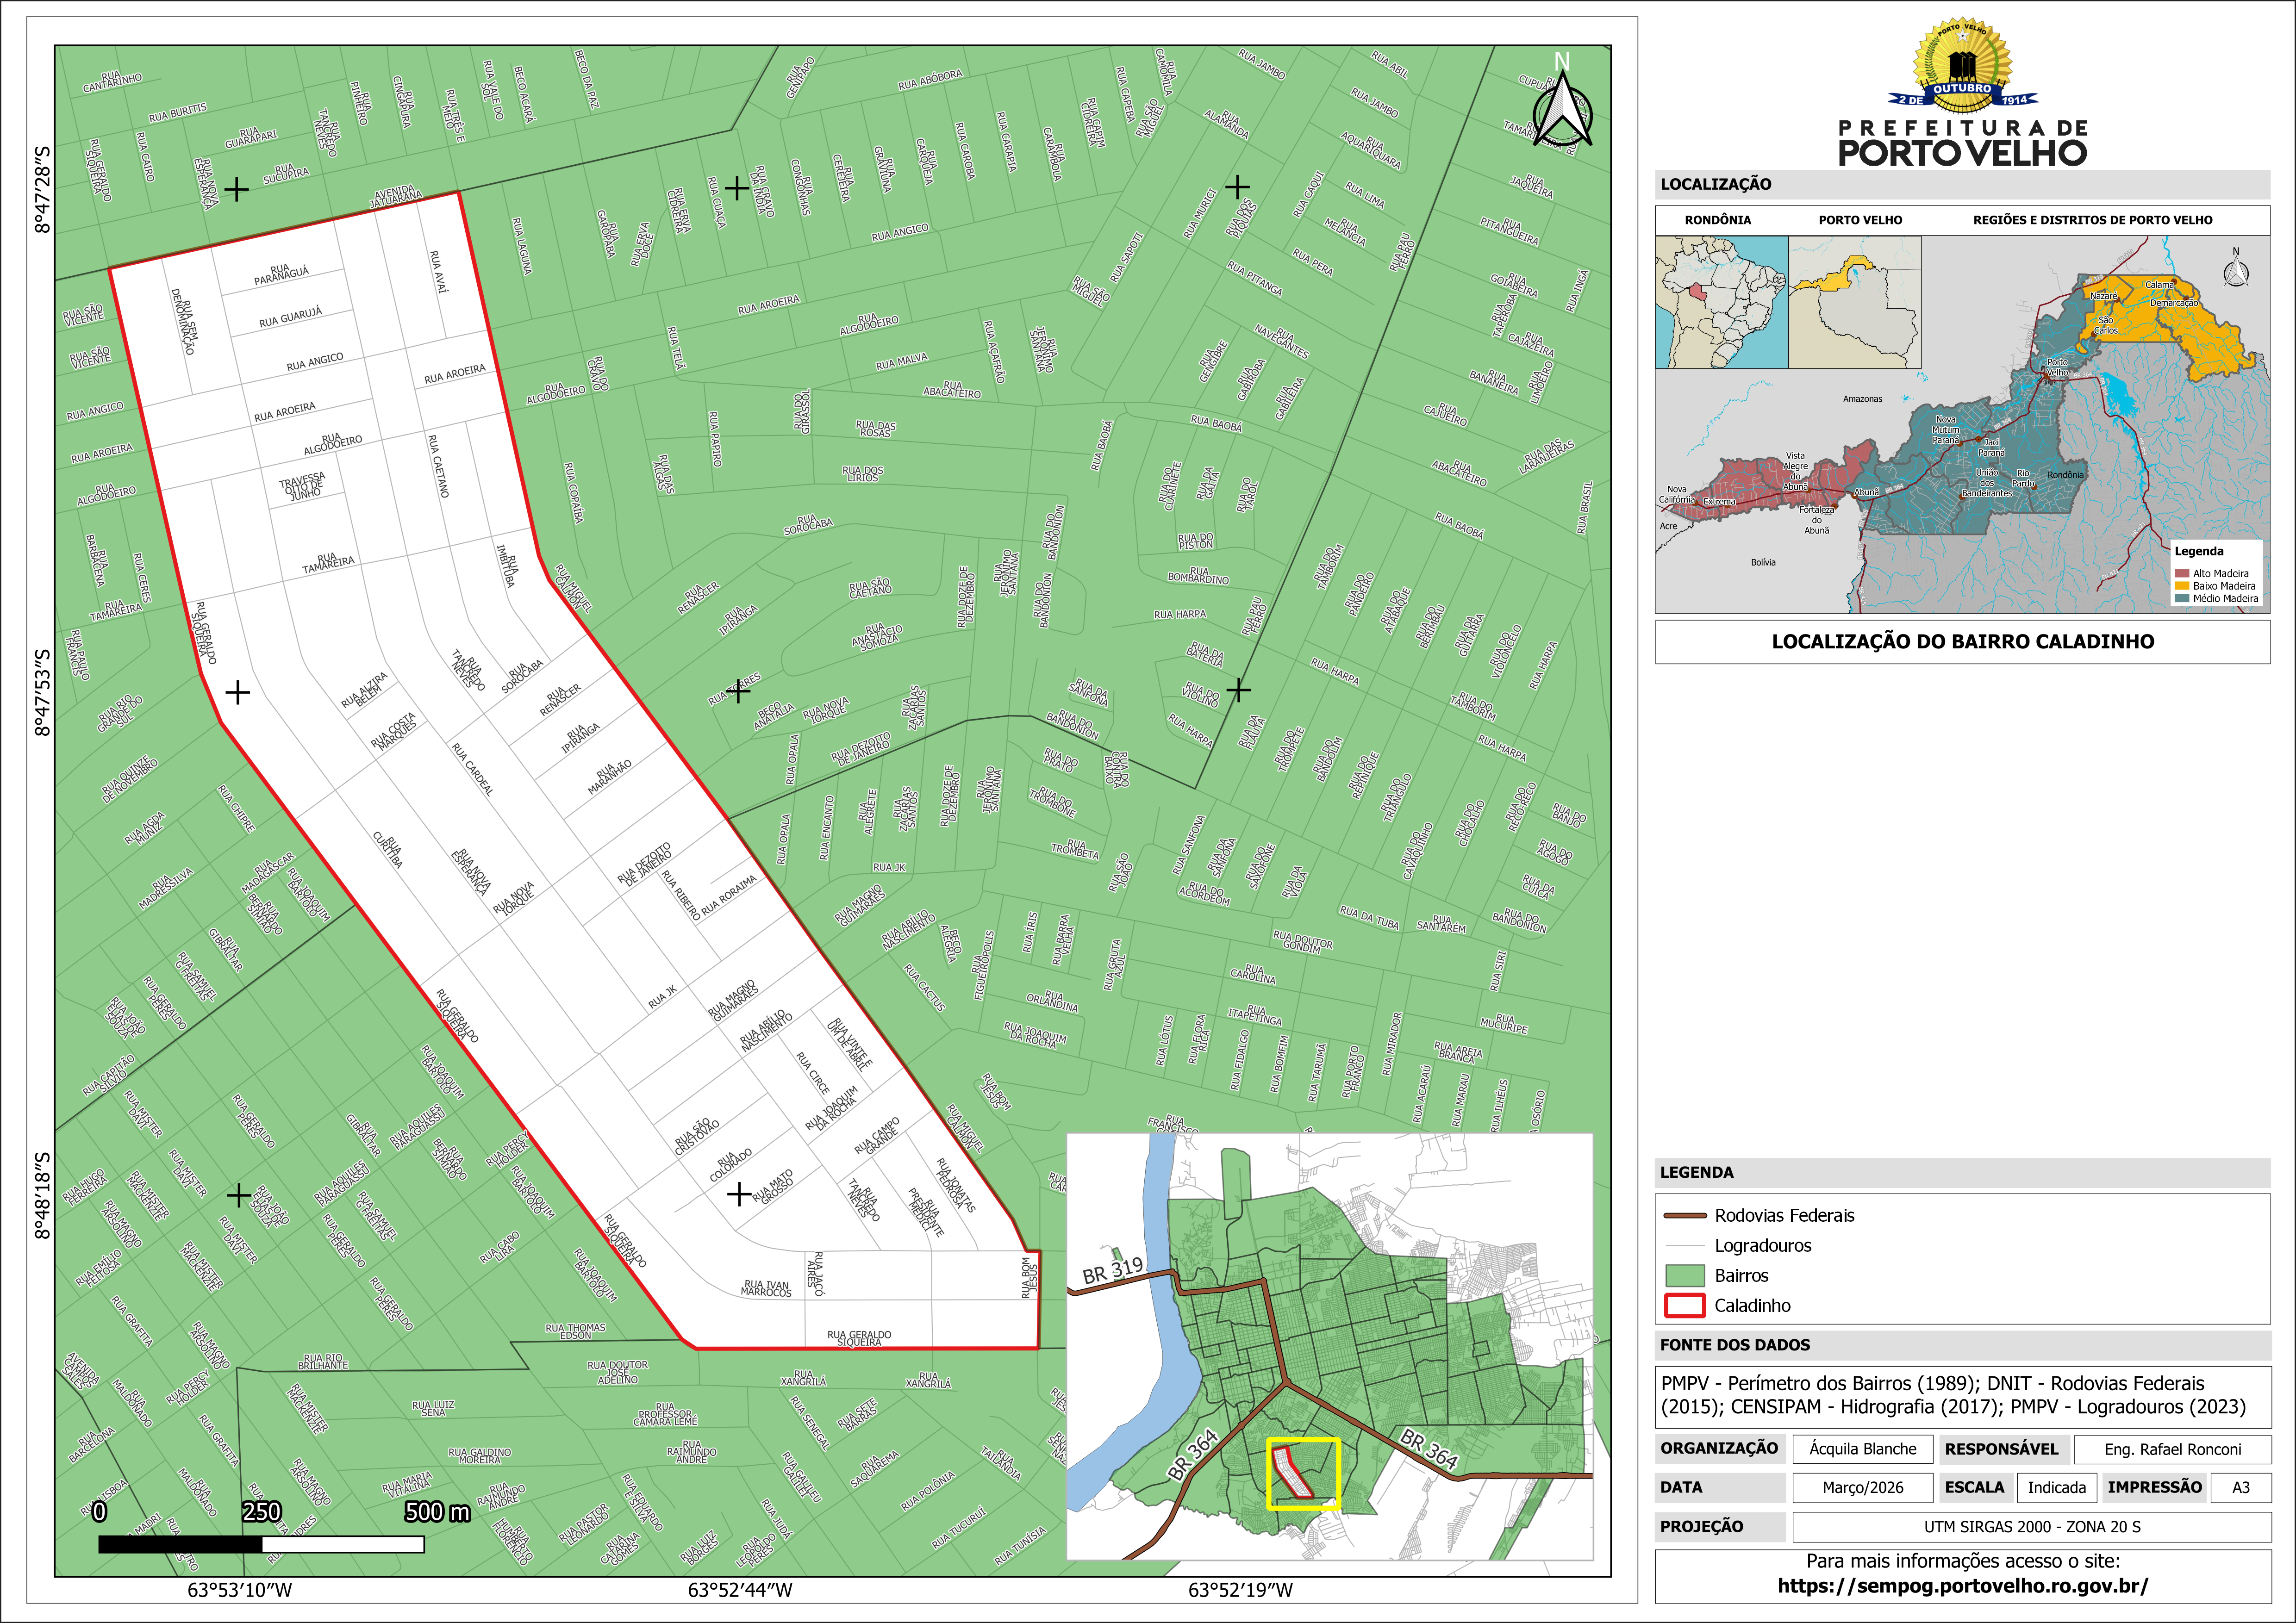This screenshot has width=2296, height=1623.
Task: Click the BR 319 highway label
Action: coord(1112,1270)
